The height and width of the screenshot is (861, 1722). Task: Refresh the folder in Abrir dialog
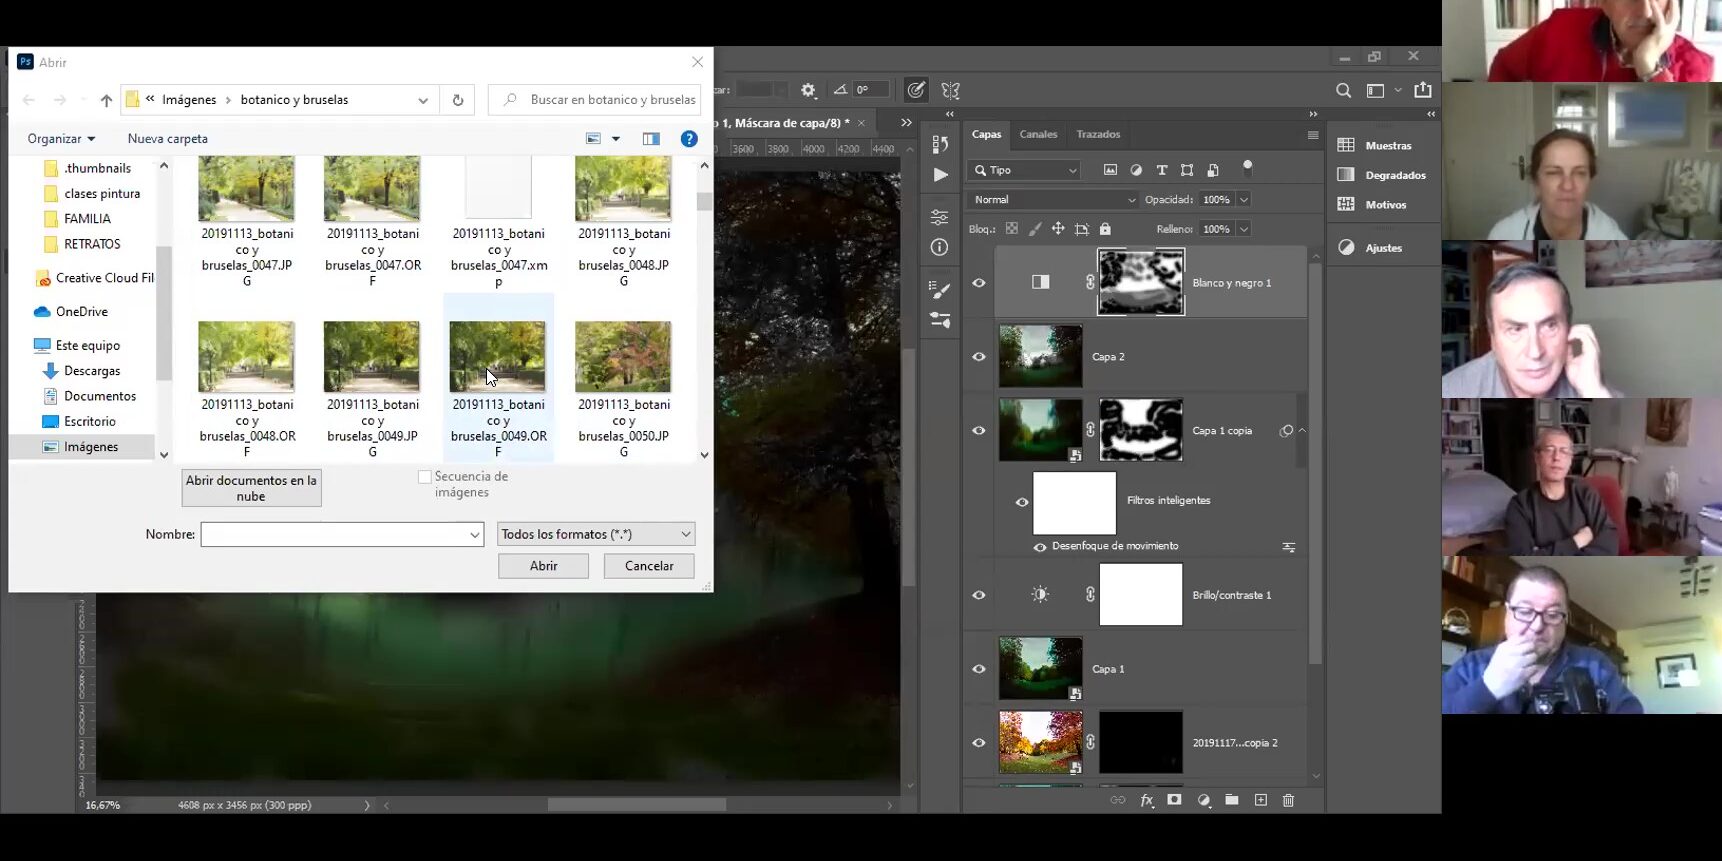(x=458, y=100)
